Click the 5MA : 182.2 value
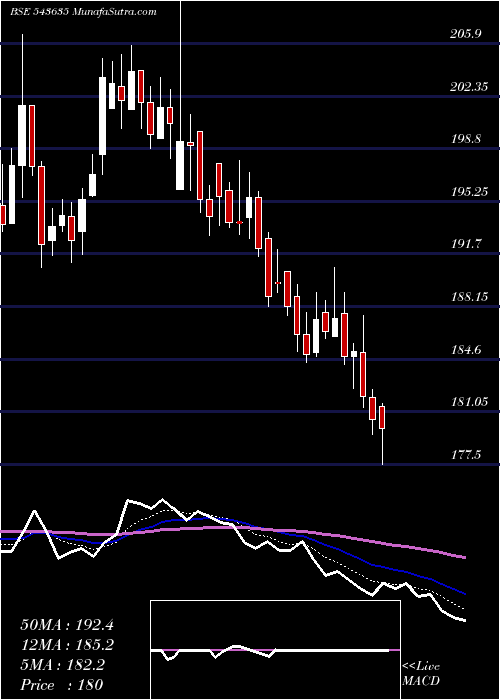 click(x=62, y=665)
